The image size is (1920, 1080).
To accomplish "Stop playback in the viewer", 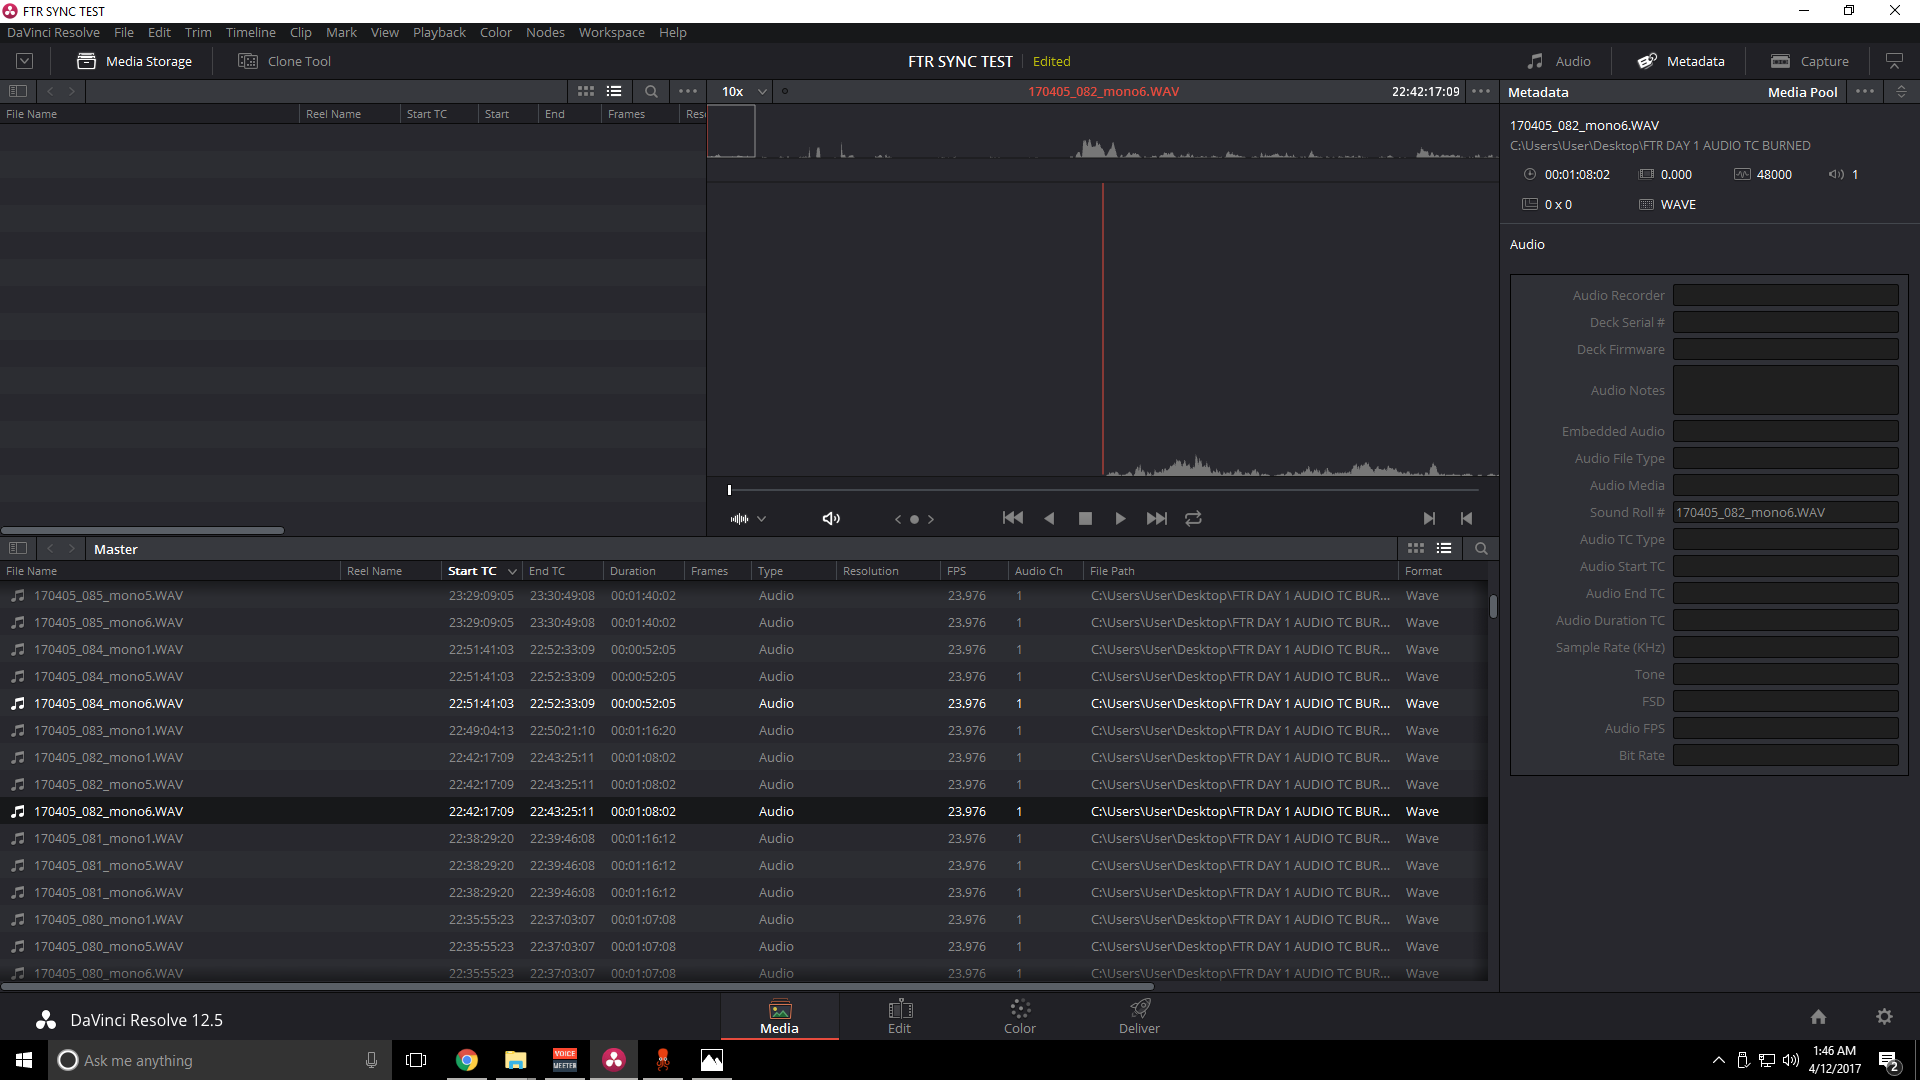I will pos(1085,518).
